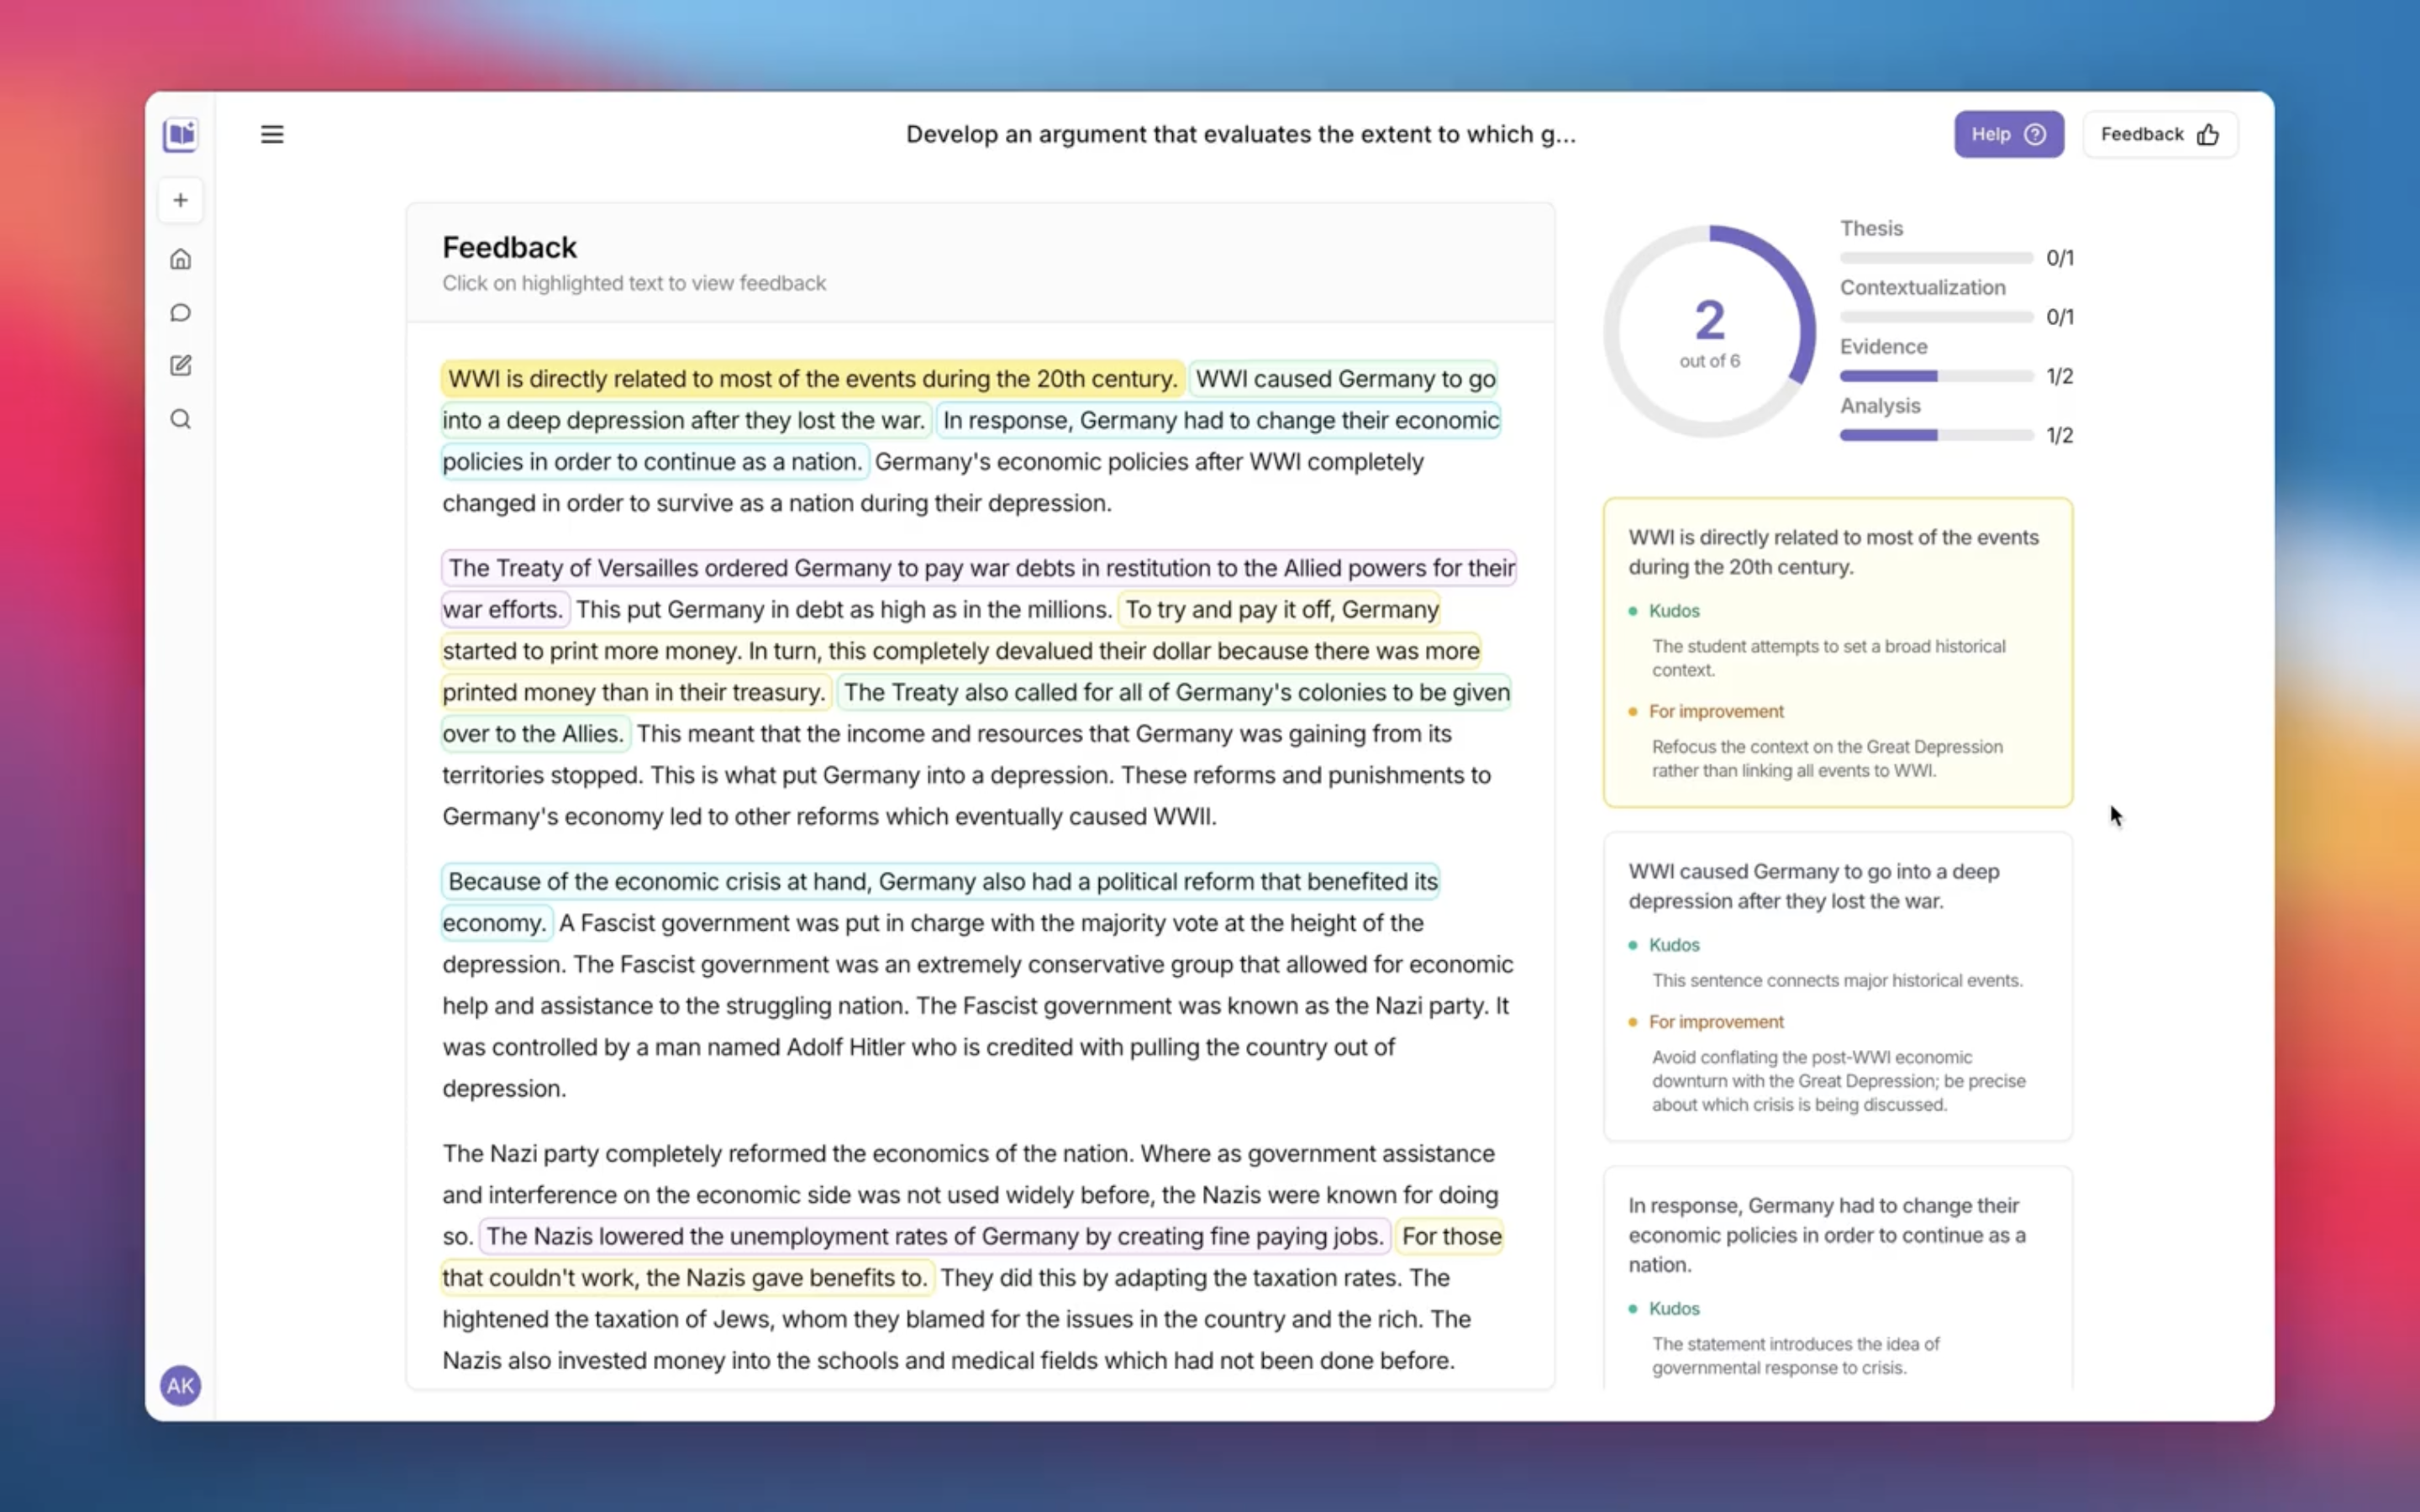This screenshot has width=2420, height=1512.
Task: Click the 'Evidence' rubric label
Action: (1883, 346)
